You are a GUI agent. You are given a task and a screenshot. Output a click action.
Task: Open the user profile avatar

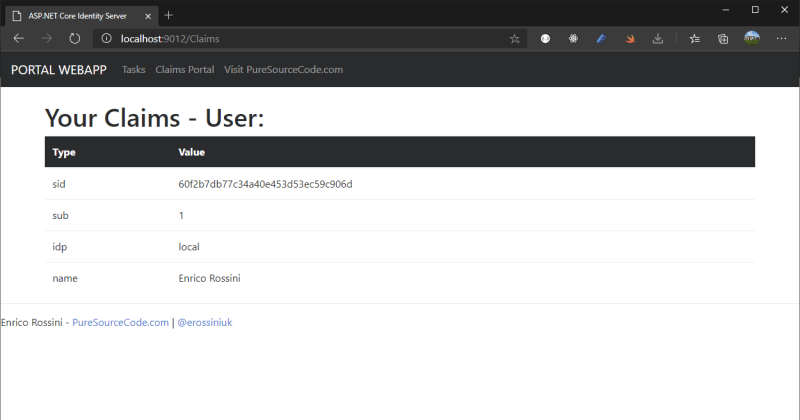pyautogui.click(x=752, y=38)
